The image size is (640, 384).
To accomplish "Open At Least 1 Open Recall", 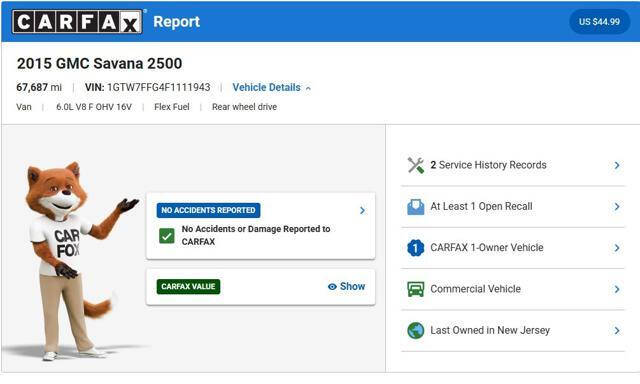I will pos(513,206).
